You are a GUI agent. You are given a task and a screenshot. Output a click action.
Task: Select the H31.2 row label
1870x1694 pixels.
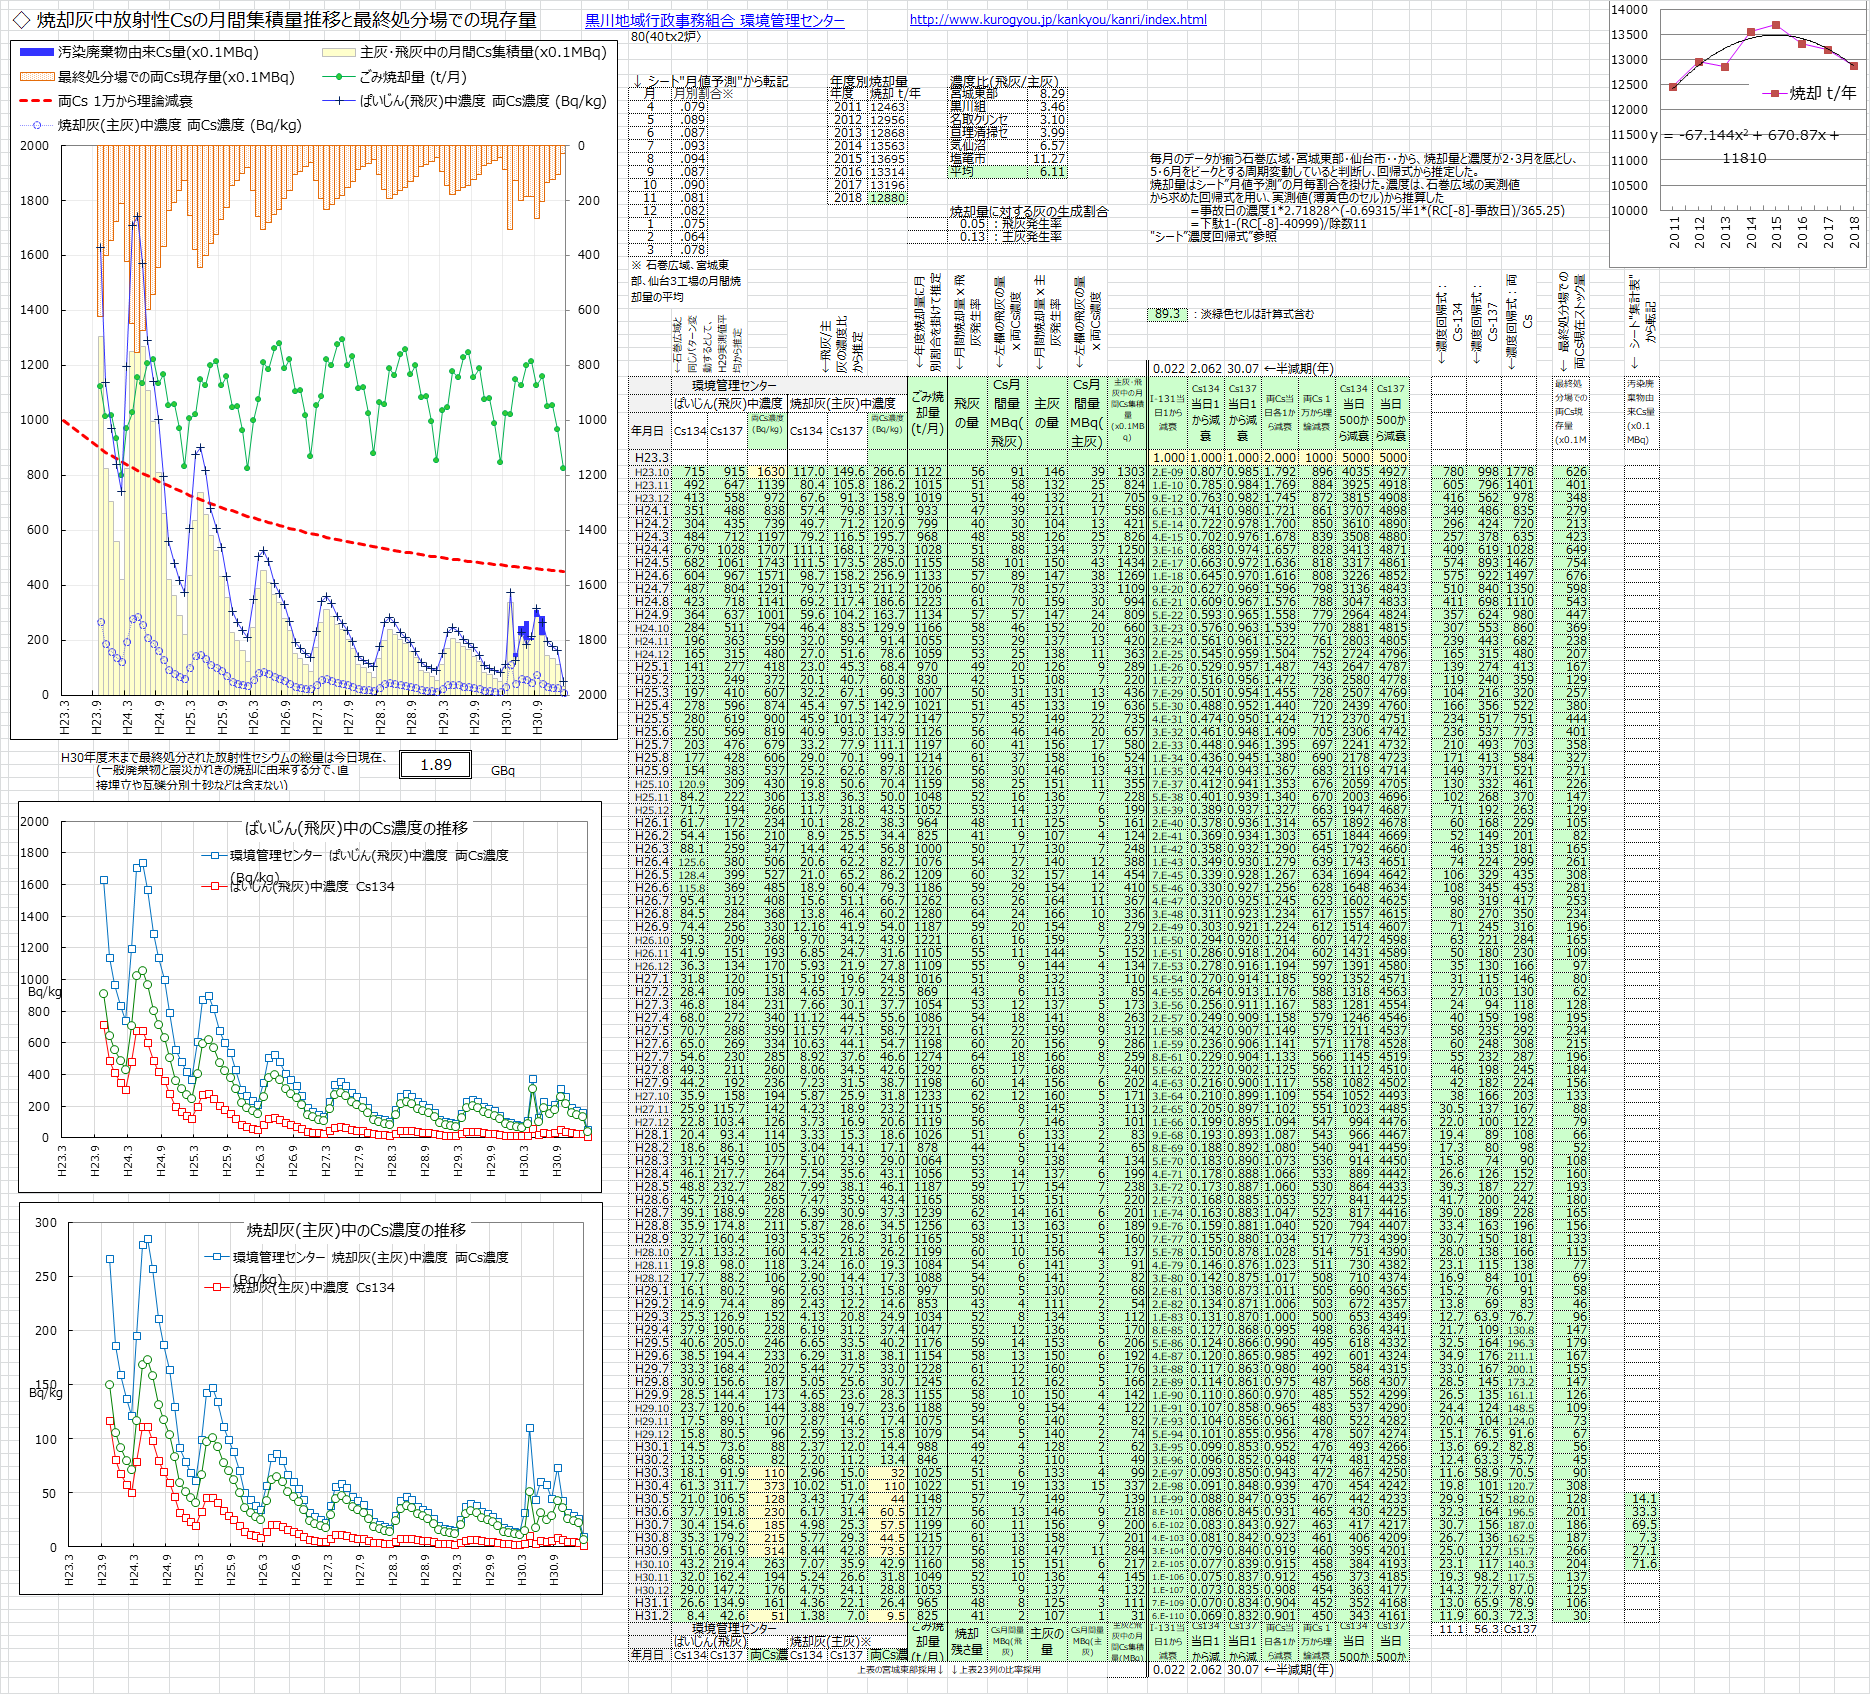651,1615
